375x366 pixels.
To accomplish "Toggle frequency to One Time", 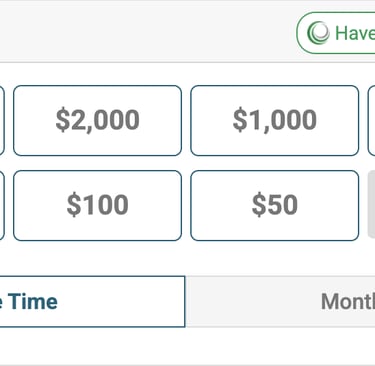I will point(92,301).
